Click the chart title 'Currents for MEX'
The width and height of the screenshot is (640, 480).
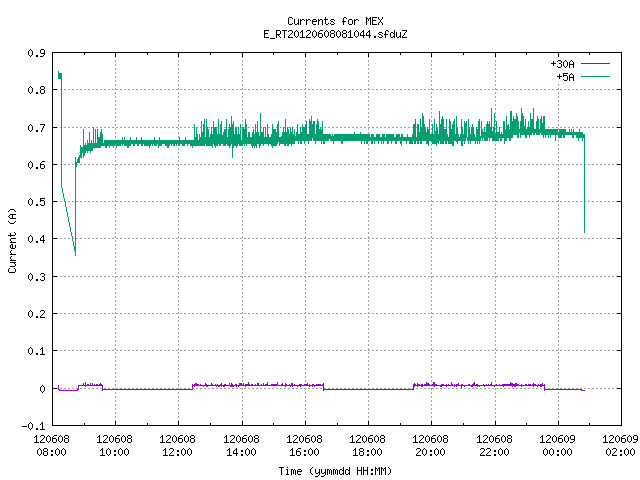pos(335,21)
